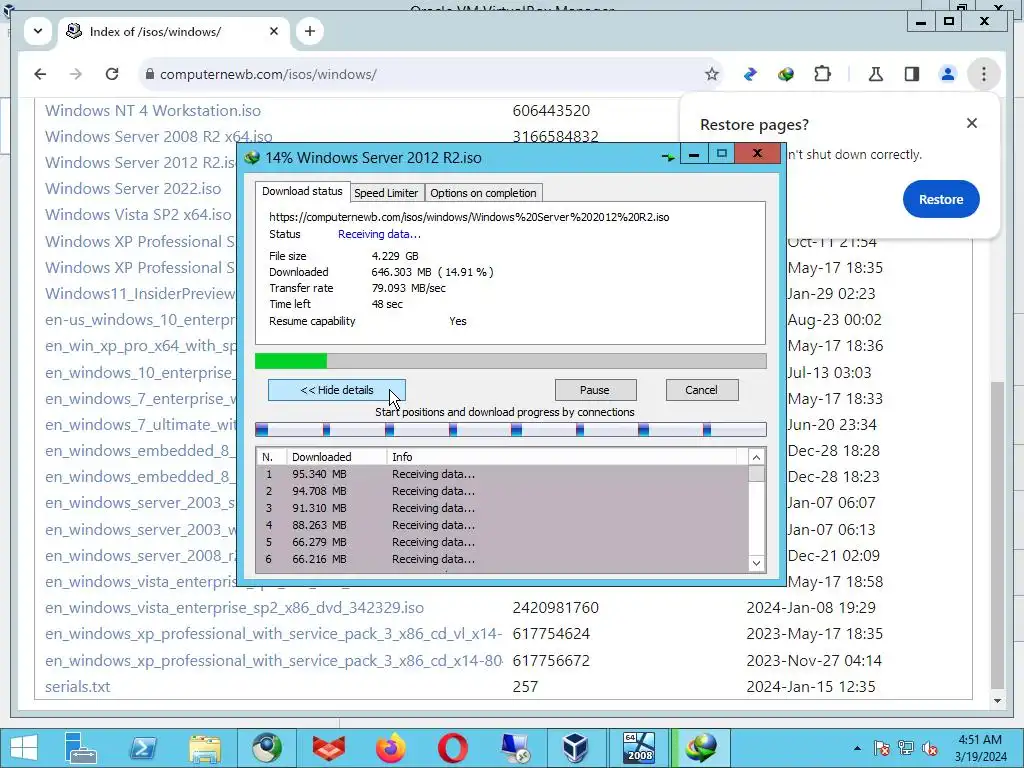Image resolution: width=1024 pixels, height=768 pixels.
Task: Open a new Chrome tab
Action: 310,31
